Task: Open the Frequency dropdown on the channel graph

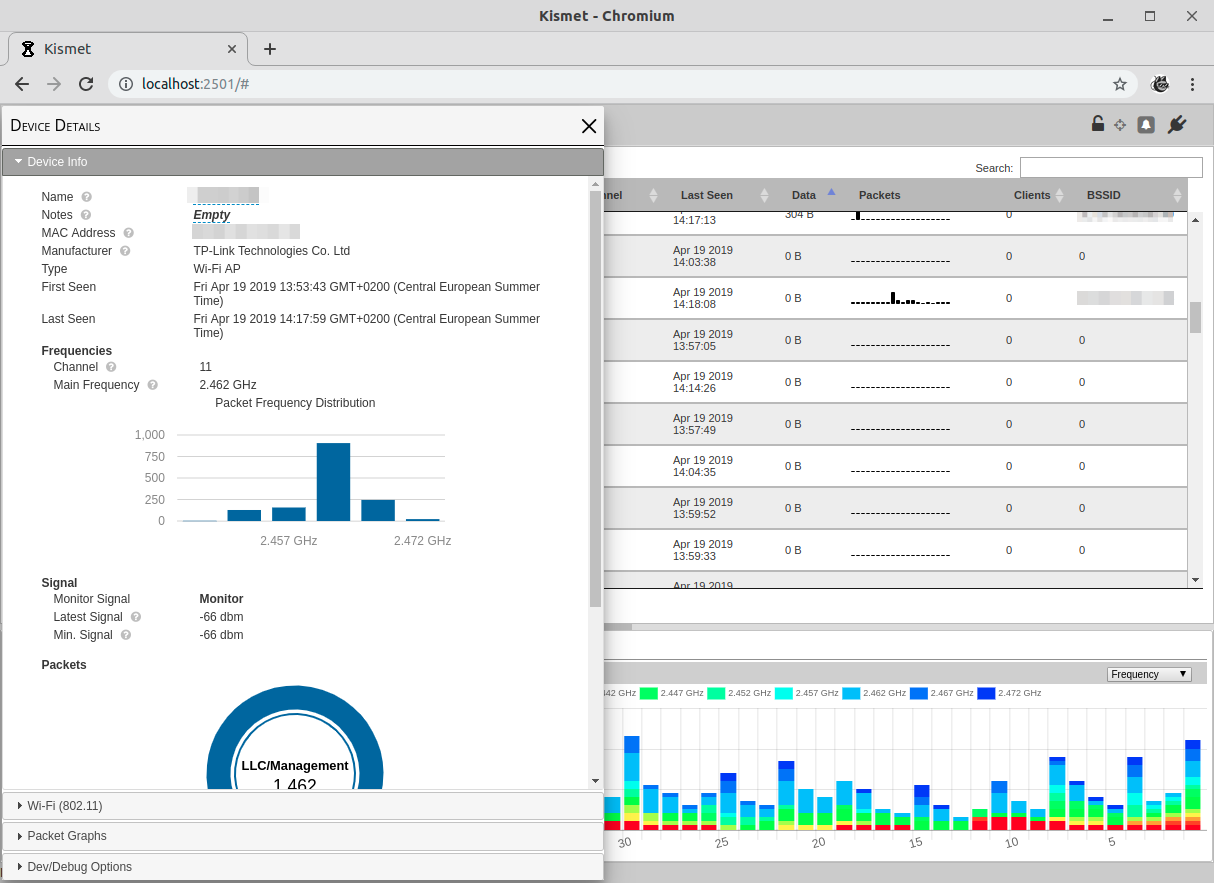Action: coord(1148,674)
